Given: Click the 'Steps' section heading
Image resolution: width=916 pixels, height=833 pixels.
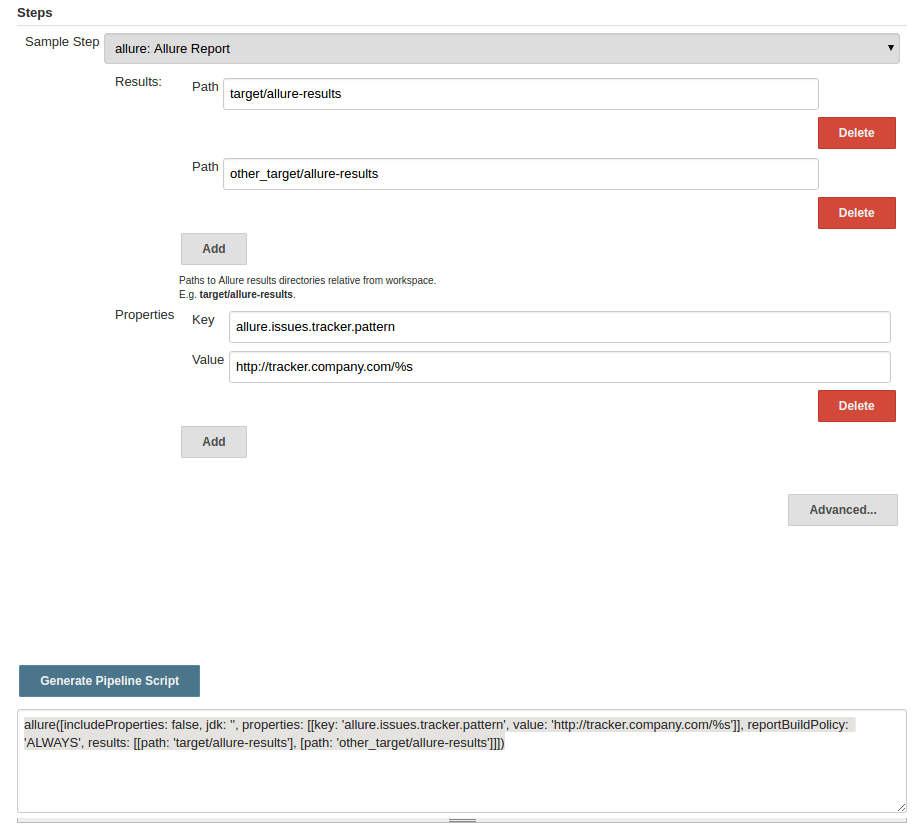Looking at the screenshot, I should [x=34, y=13].
